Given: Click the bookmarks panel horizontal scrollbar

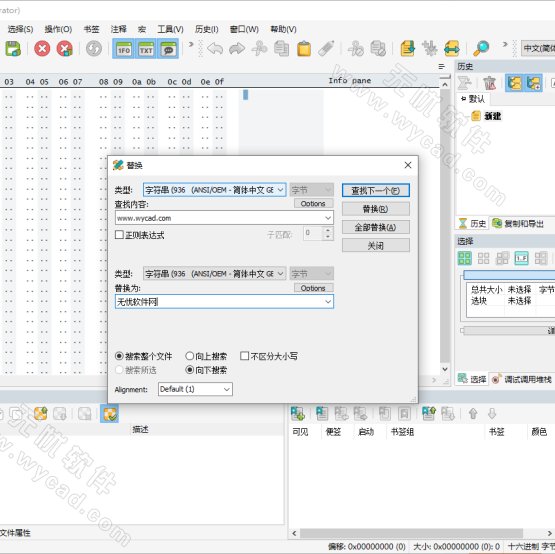Looking at the screenshot, I should point(411,533).
